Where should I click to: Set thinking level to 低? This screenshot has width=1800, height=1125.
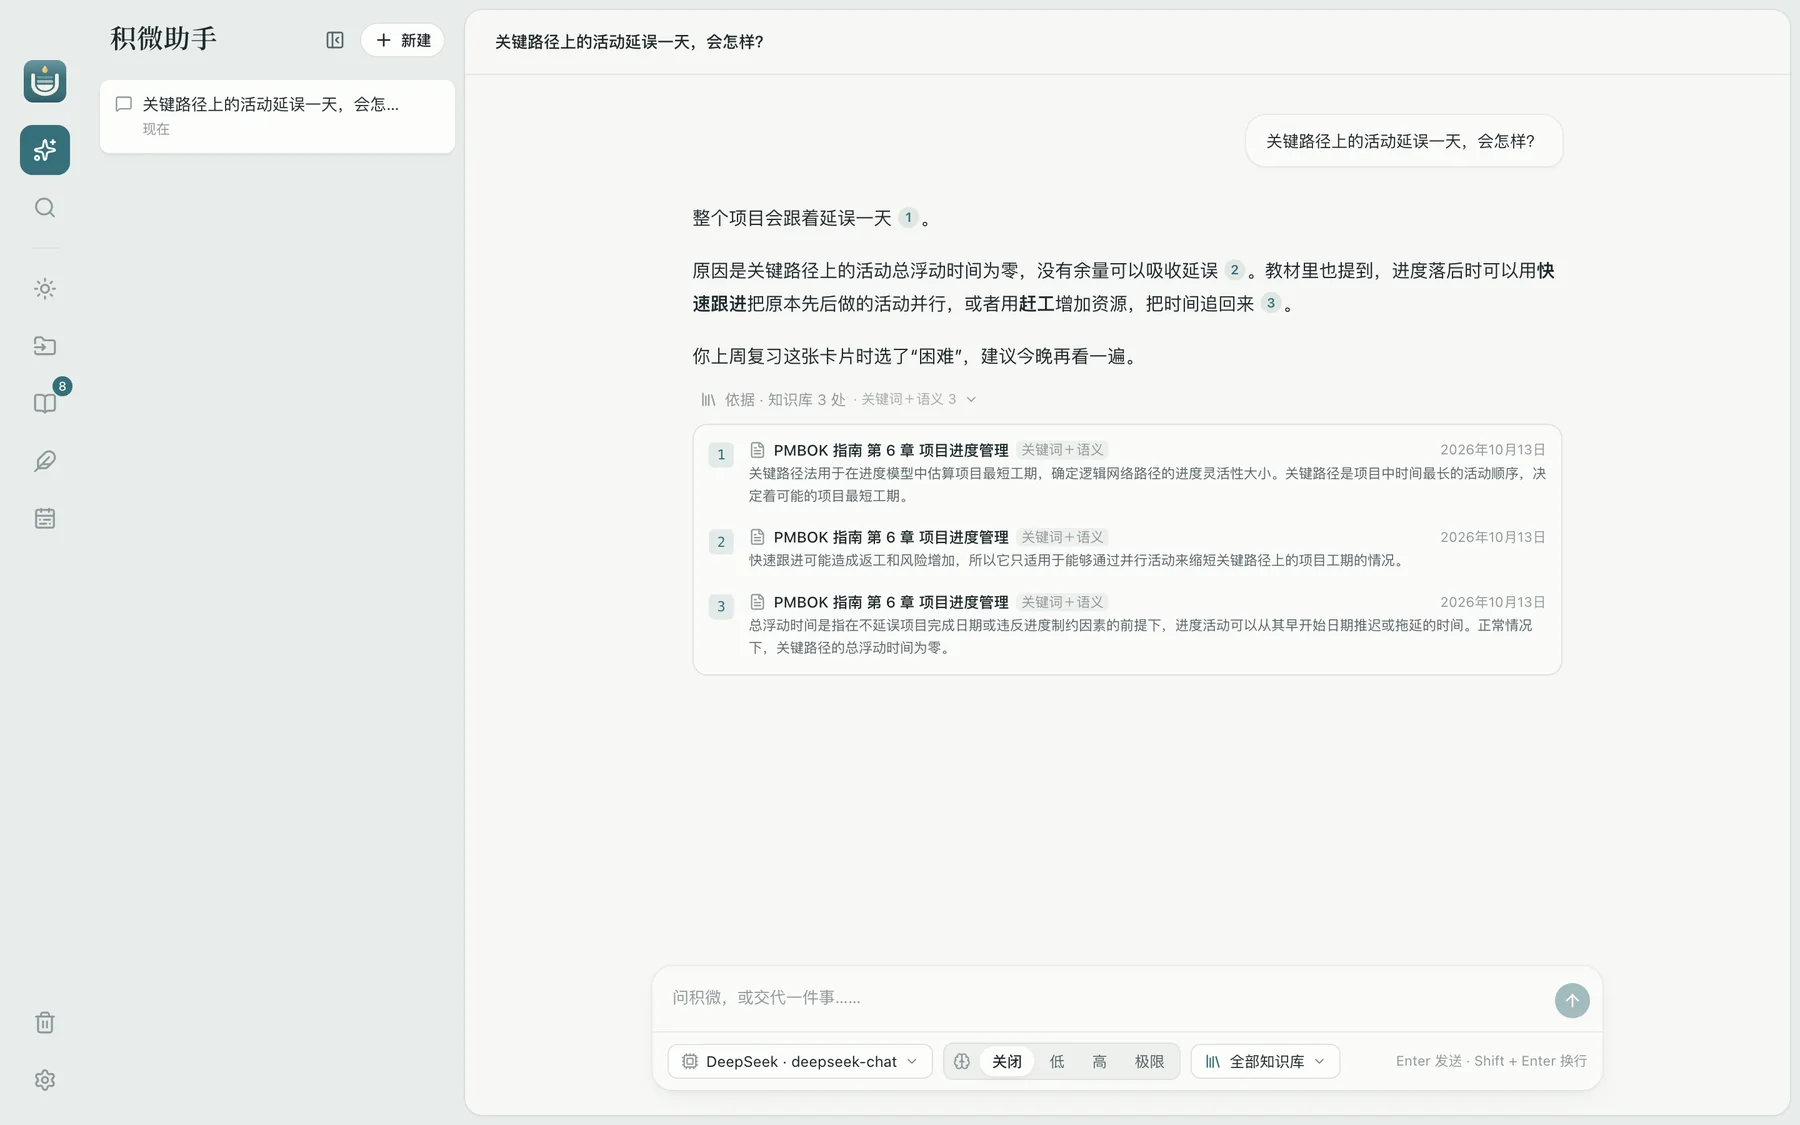[x=1057, y=1061]
